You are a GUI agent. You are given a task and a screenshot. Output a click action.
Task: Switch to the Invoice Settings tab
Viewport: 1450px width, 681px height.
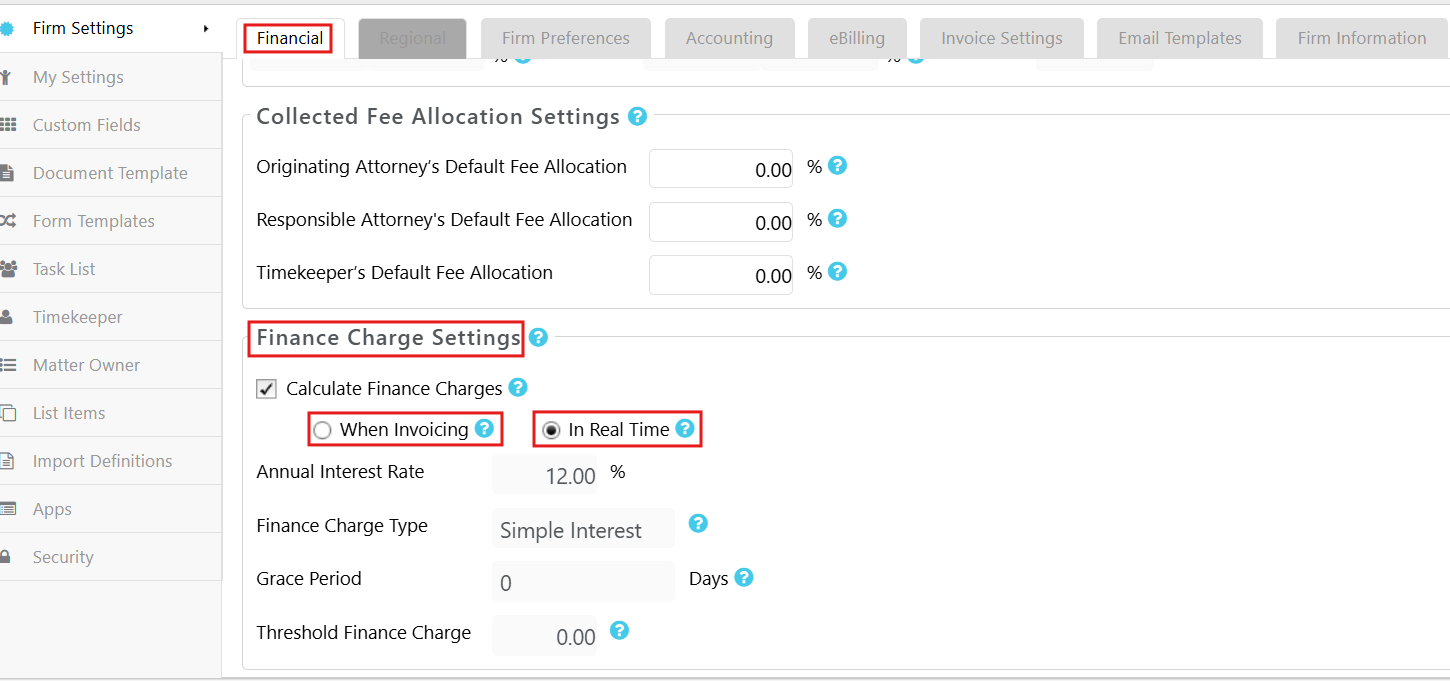1002,38
